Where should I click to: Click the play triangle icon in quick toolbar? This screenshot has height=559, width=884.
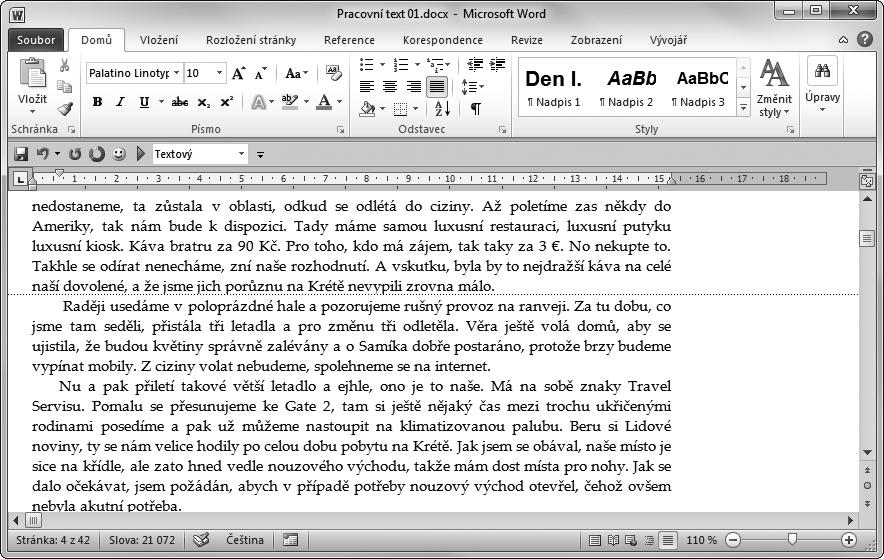[141, 154]
